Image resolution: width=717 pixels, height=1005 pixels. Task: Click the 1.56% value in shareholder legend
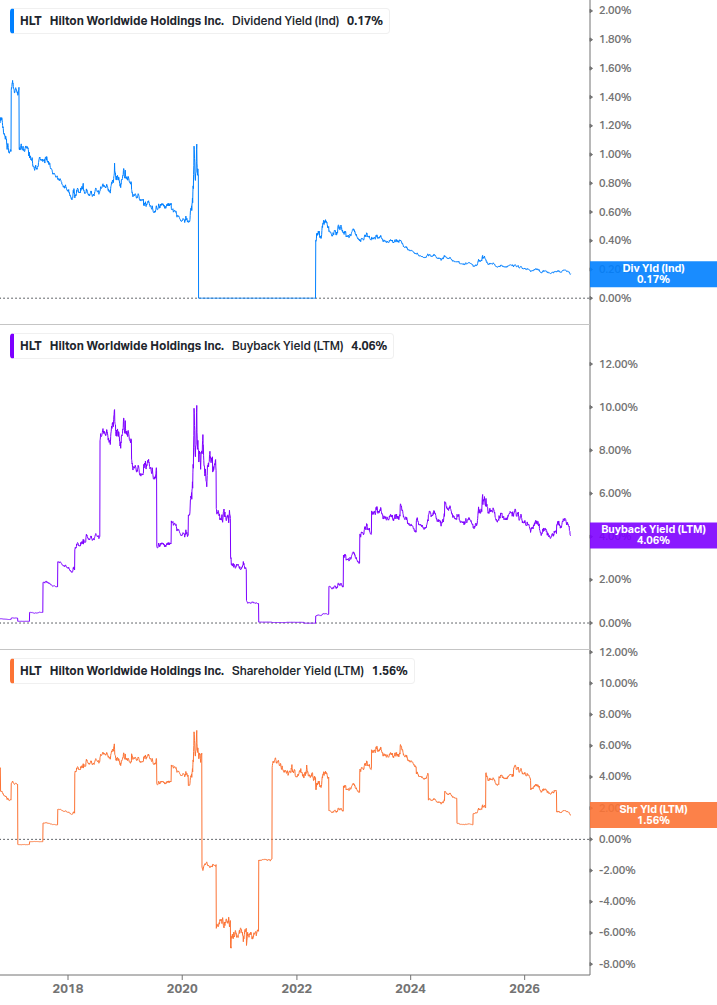(390, 671)
